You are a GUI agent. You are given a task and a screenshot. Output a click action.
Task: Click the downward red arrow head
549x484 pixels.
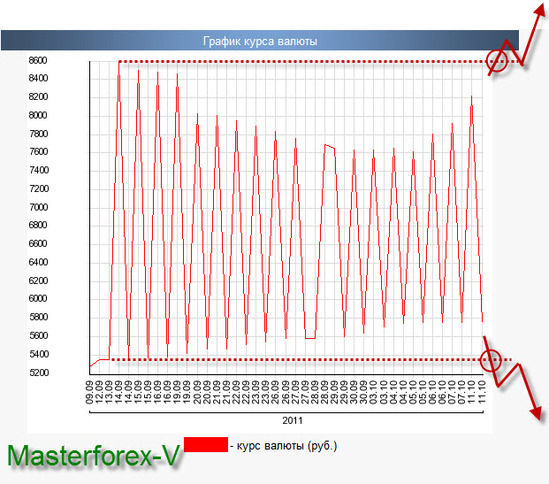point(536,413)
